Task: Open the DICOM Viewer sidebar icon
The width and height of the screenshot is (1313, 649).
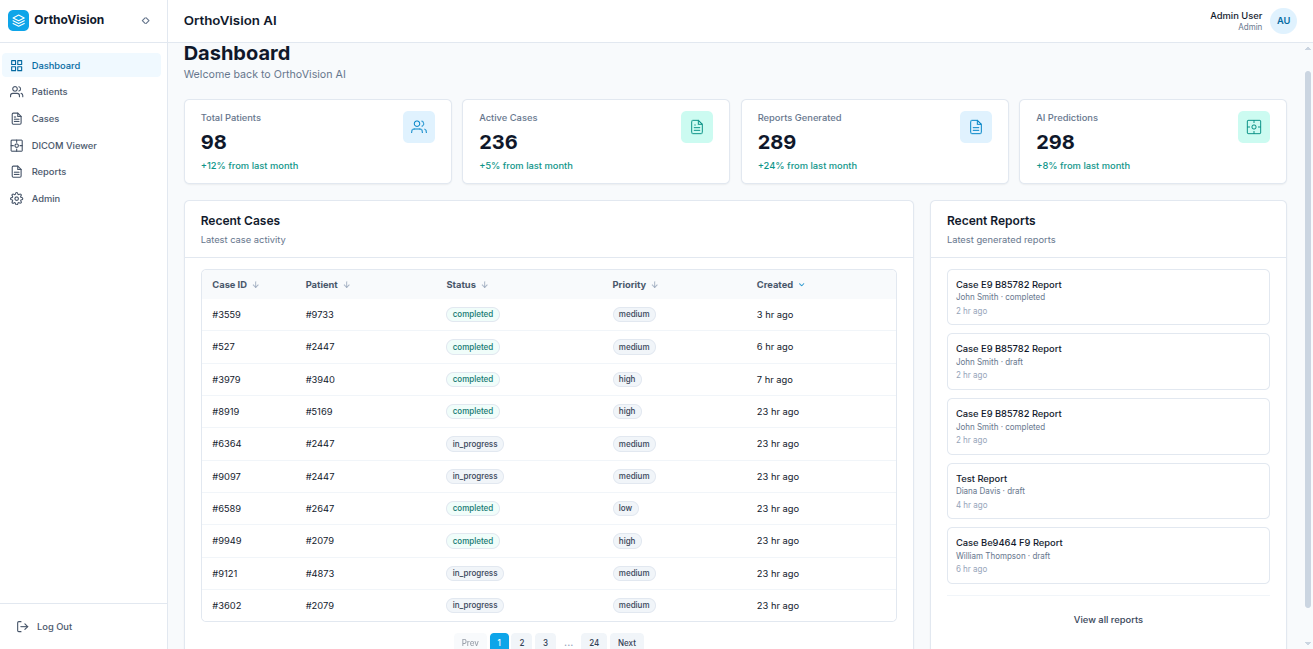Action: coord(16,145)
